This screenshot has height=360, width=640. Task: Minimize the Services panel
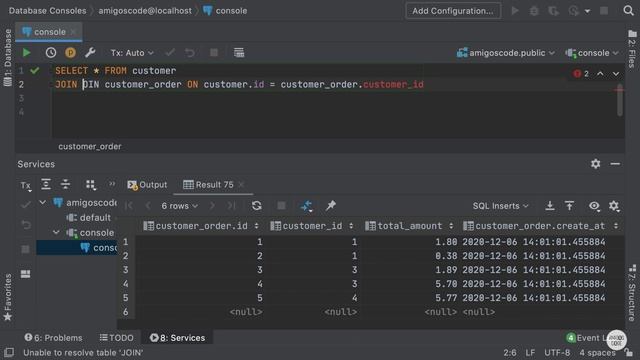pyautogui.click(x=615, y=164)
